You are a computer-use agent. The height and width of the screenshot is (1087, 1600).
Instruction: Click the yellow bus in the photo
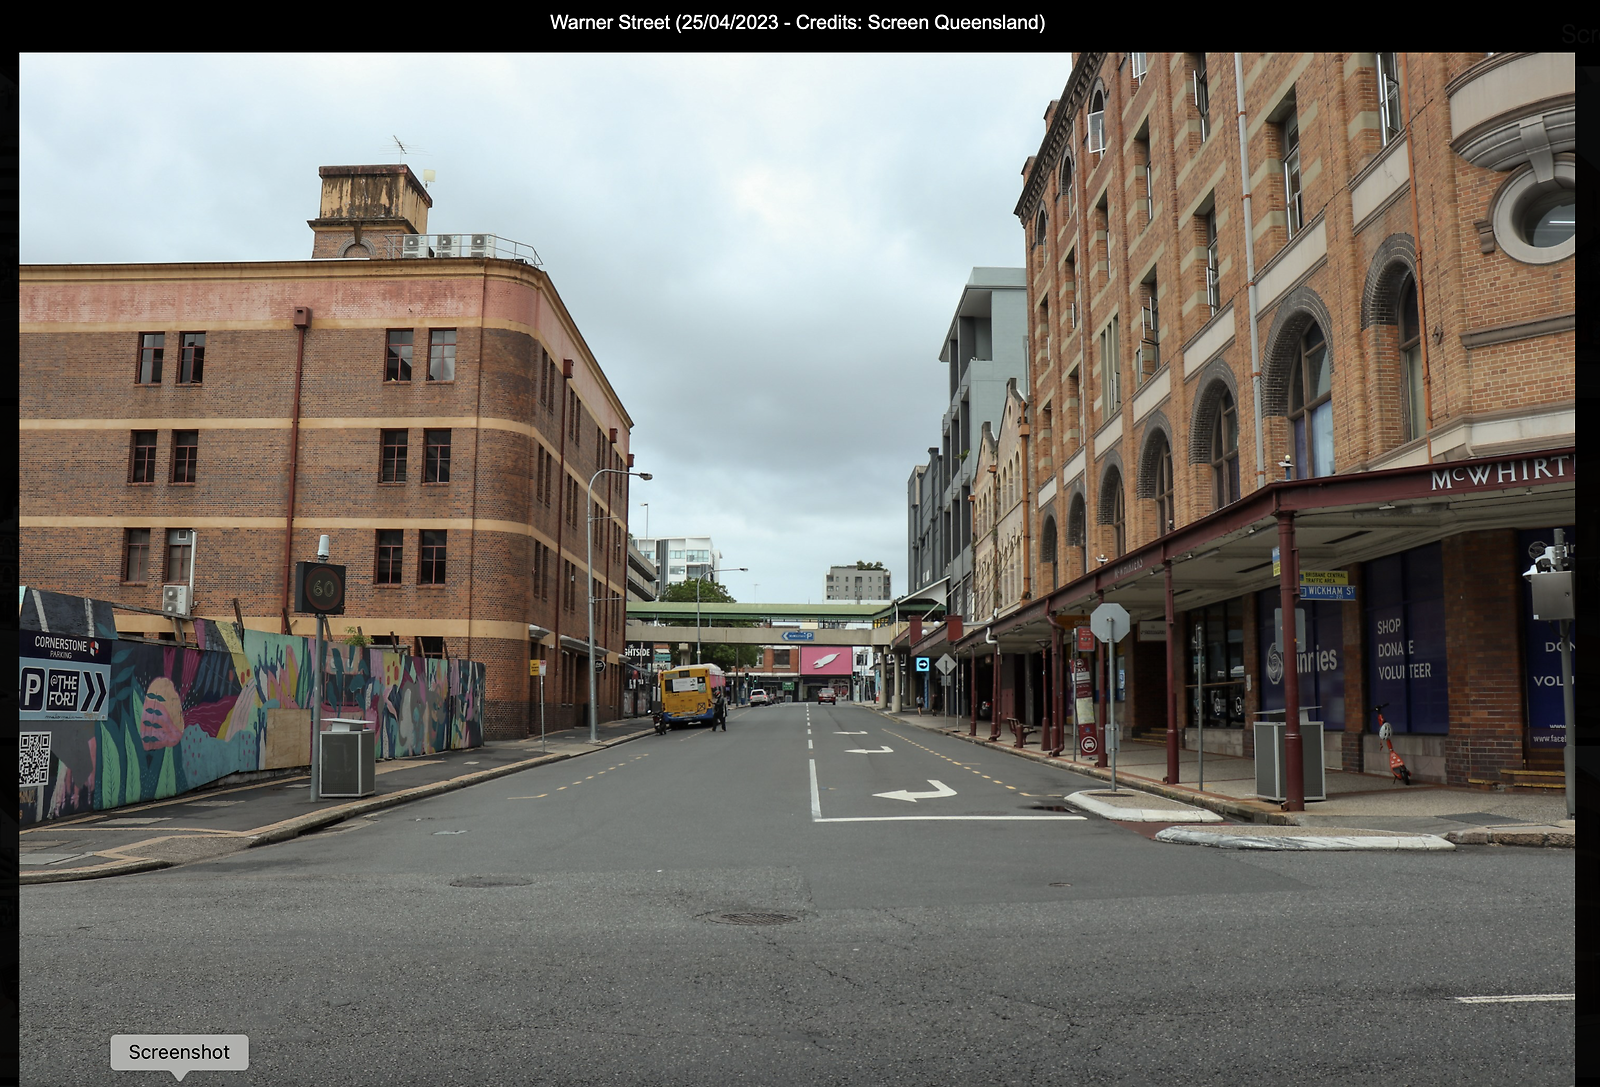(690, 695)
